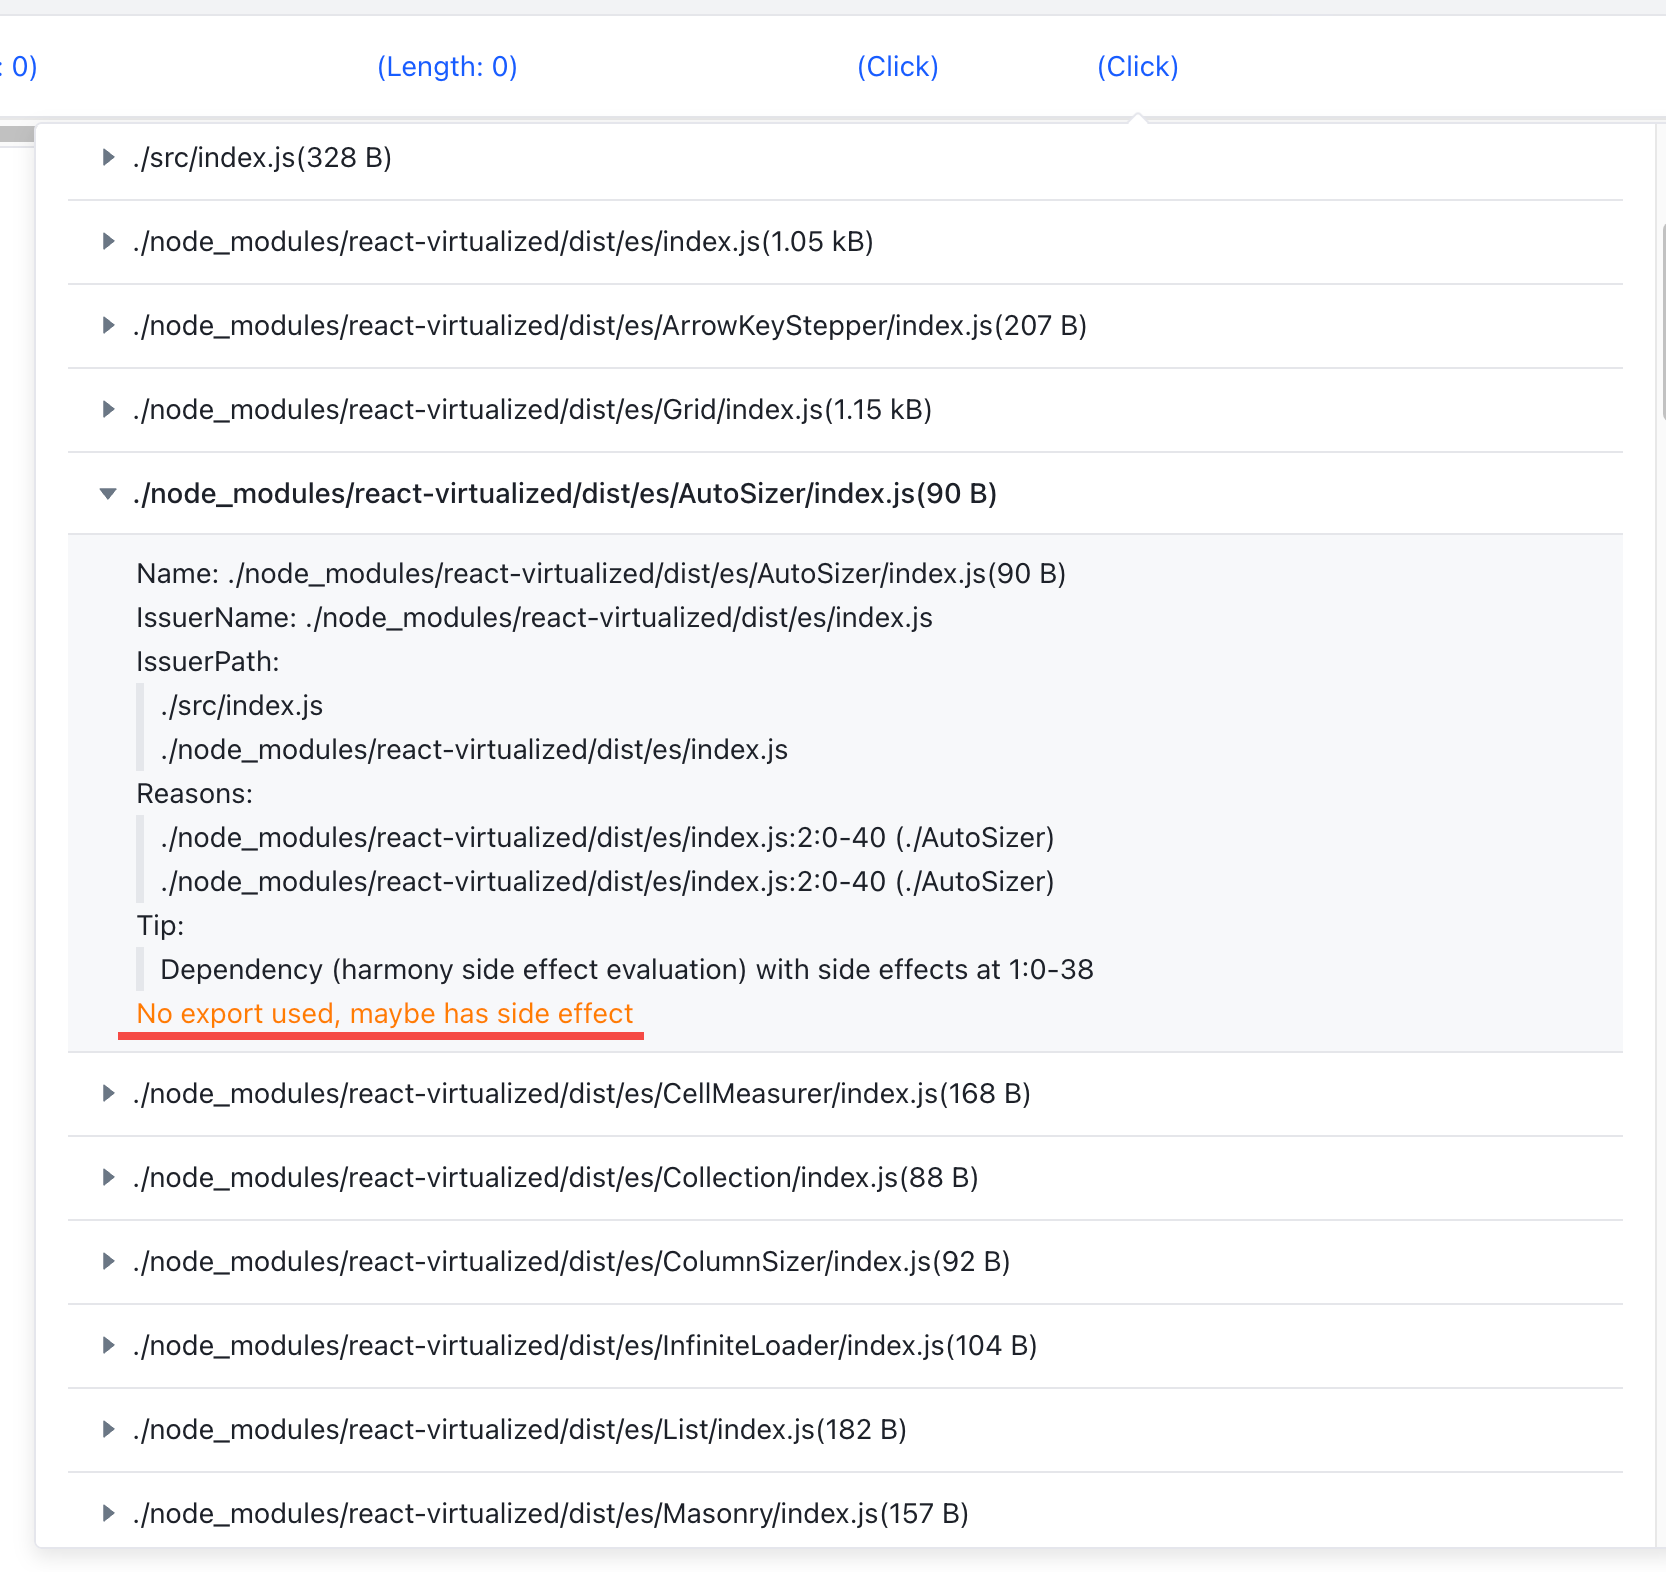The height and width of the screenshot is (1572, 1666).
Task: Expand the List/index.js row arrow
Action: (x=108, y=1429)
